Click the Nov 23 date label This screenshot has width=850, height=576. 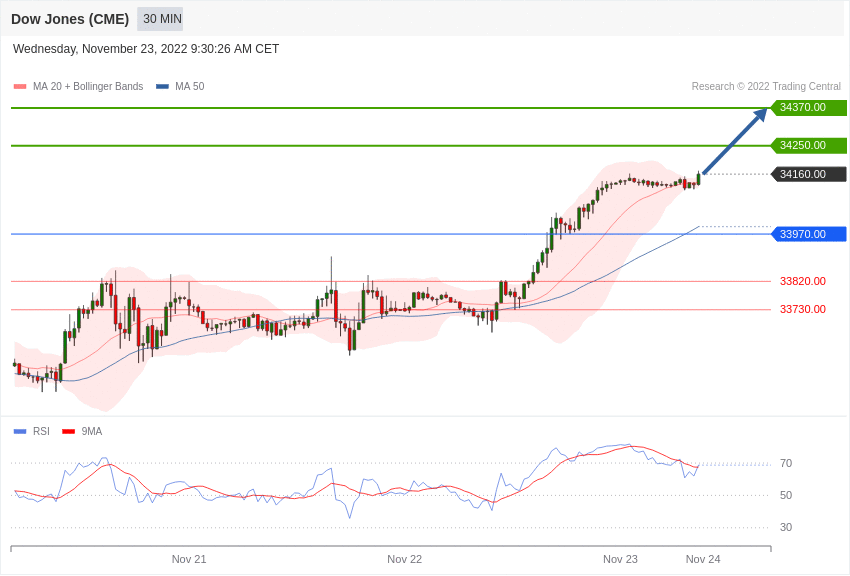click(x=620, y=559)
